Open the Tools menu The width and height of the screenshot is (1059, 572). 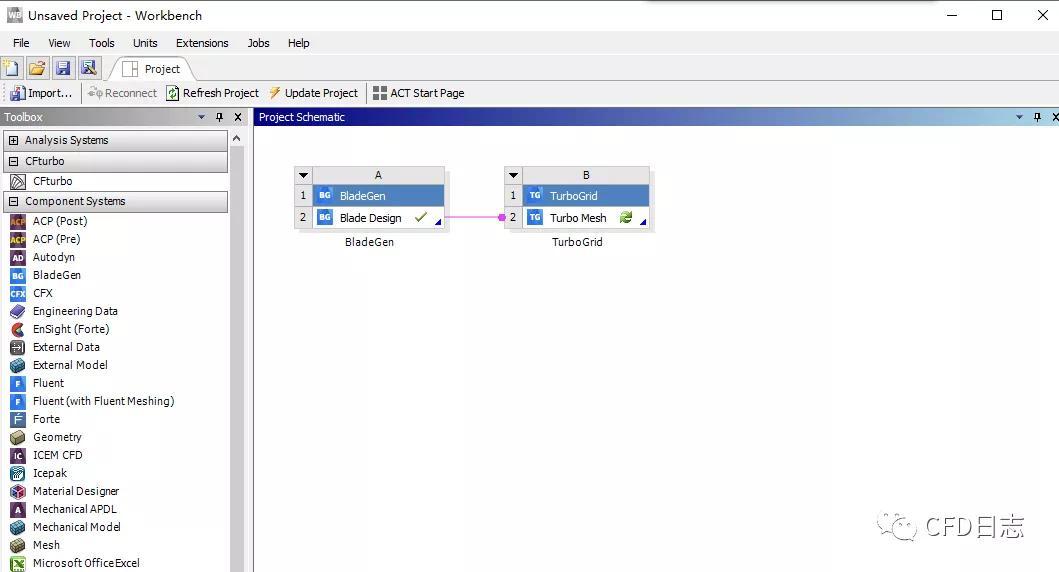click(x=102, y=43)
